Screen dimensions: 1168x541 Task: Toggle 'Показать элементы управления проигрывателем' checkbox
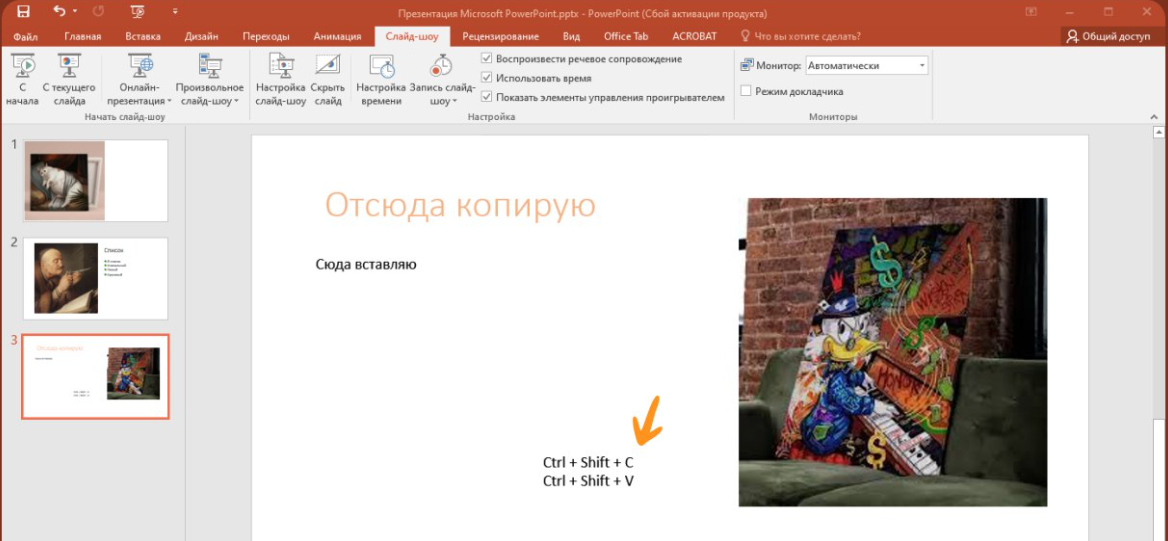(486, 97)
